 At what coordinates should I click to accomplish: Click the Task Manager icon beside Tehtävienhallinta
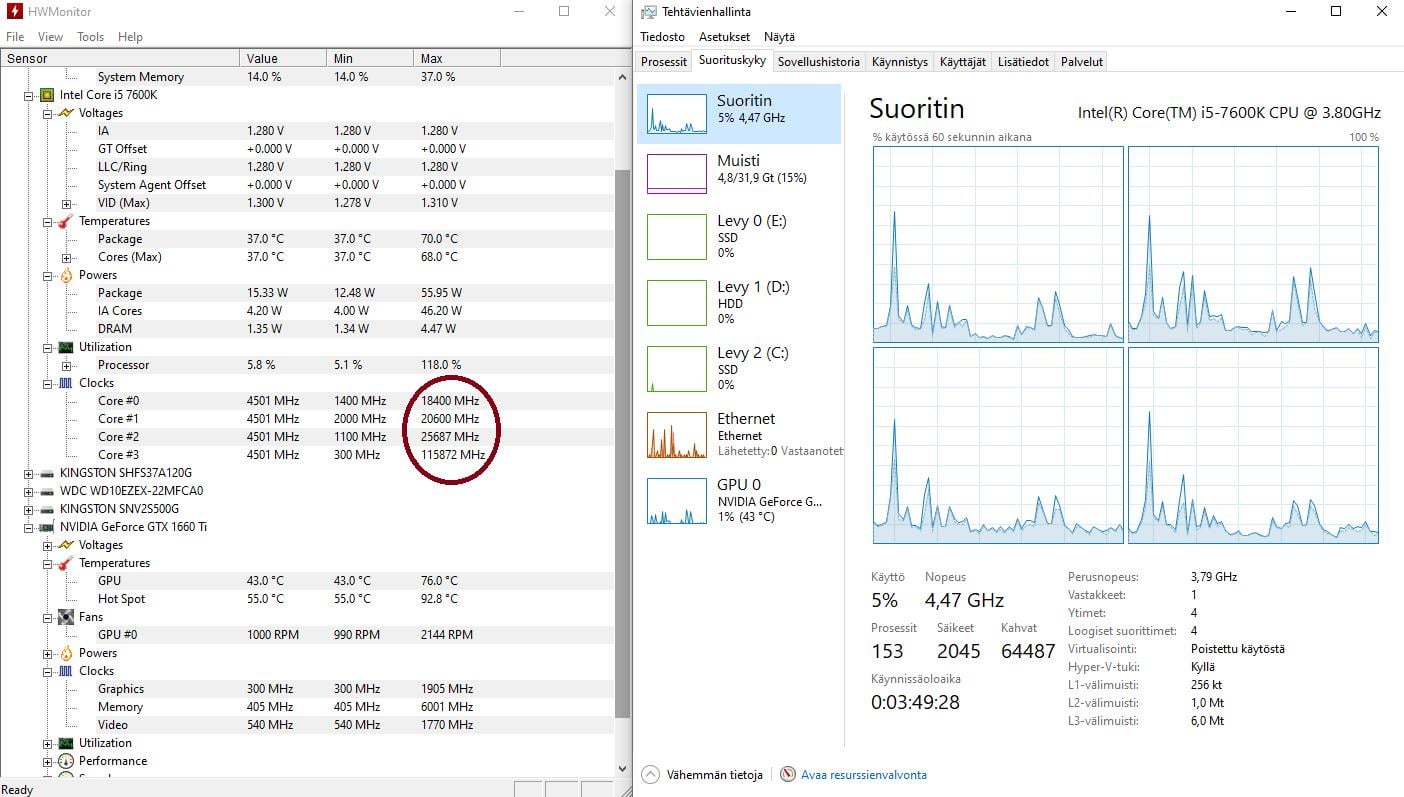[647, 12]
